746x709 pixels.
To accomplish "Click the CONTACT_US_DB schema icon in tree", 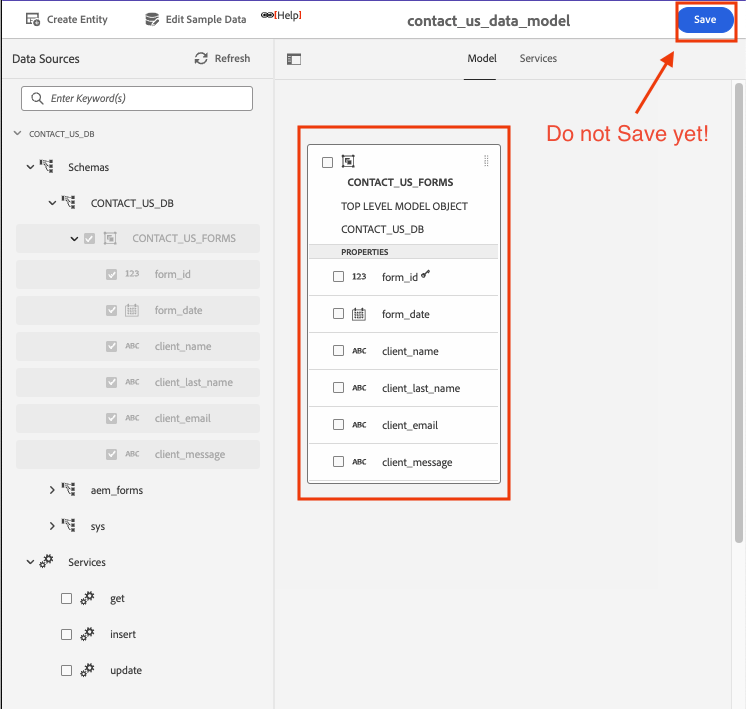I will pyautogui.click(x=69, y=203).
